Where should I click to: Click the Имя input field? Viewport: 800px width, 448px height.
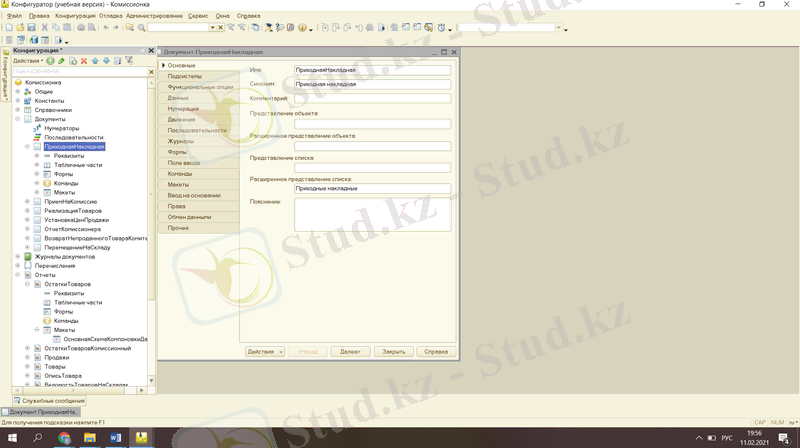[x=372, y=70]
